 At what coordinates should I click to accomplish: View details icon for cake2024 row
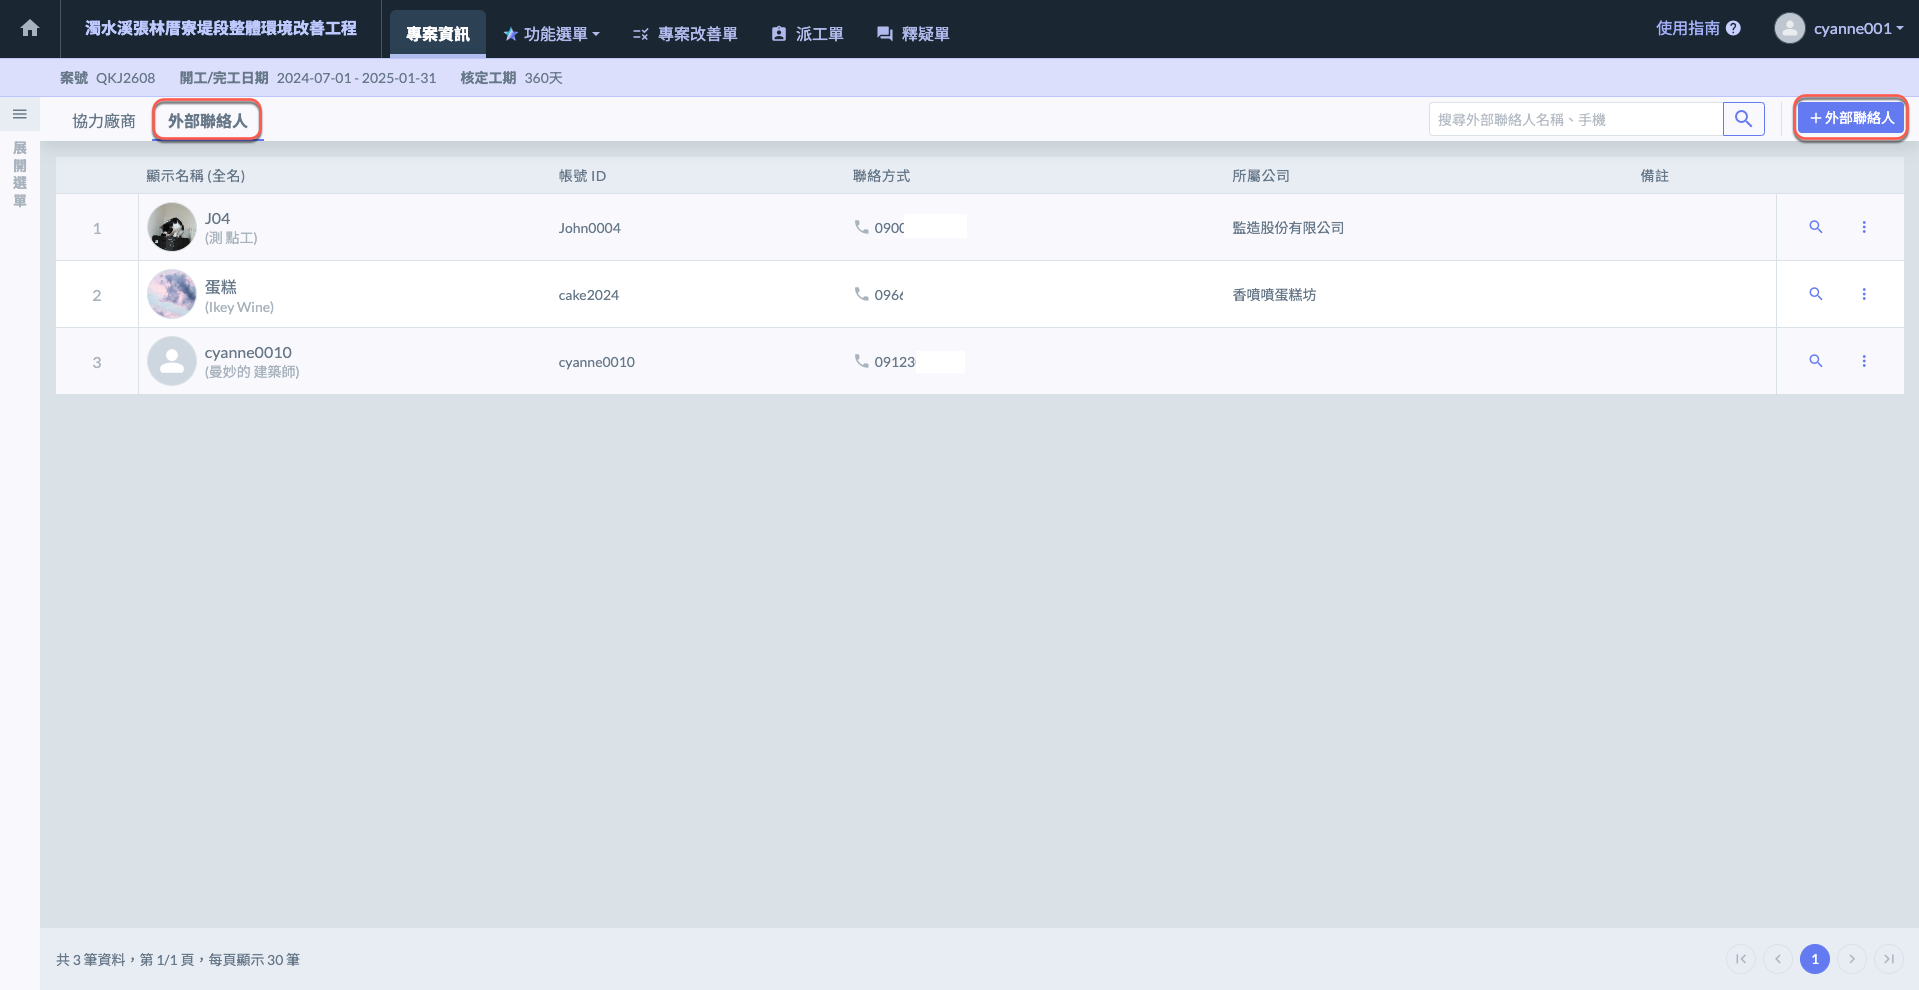click(x=1815, y=294)
